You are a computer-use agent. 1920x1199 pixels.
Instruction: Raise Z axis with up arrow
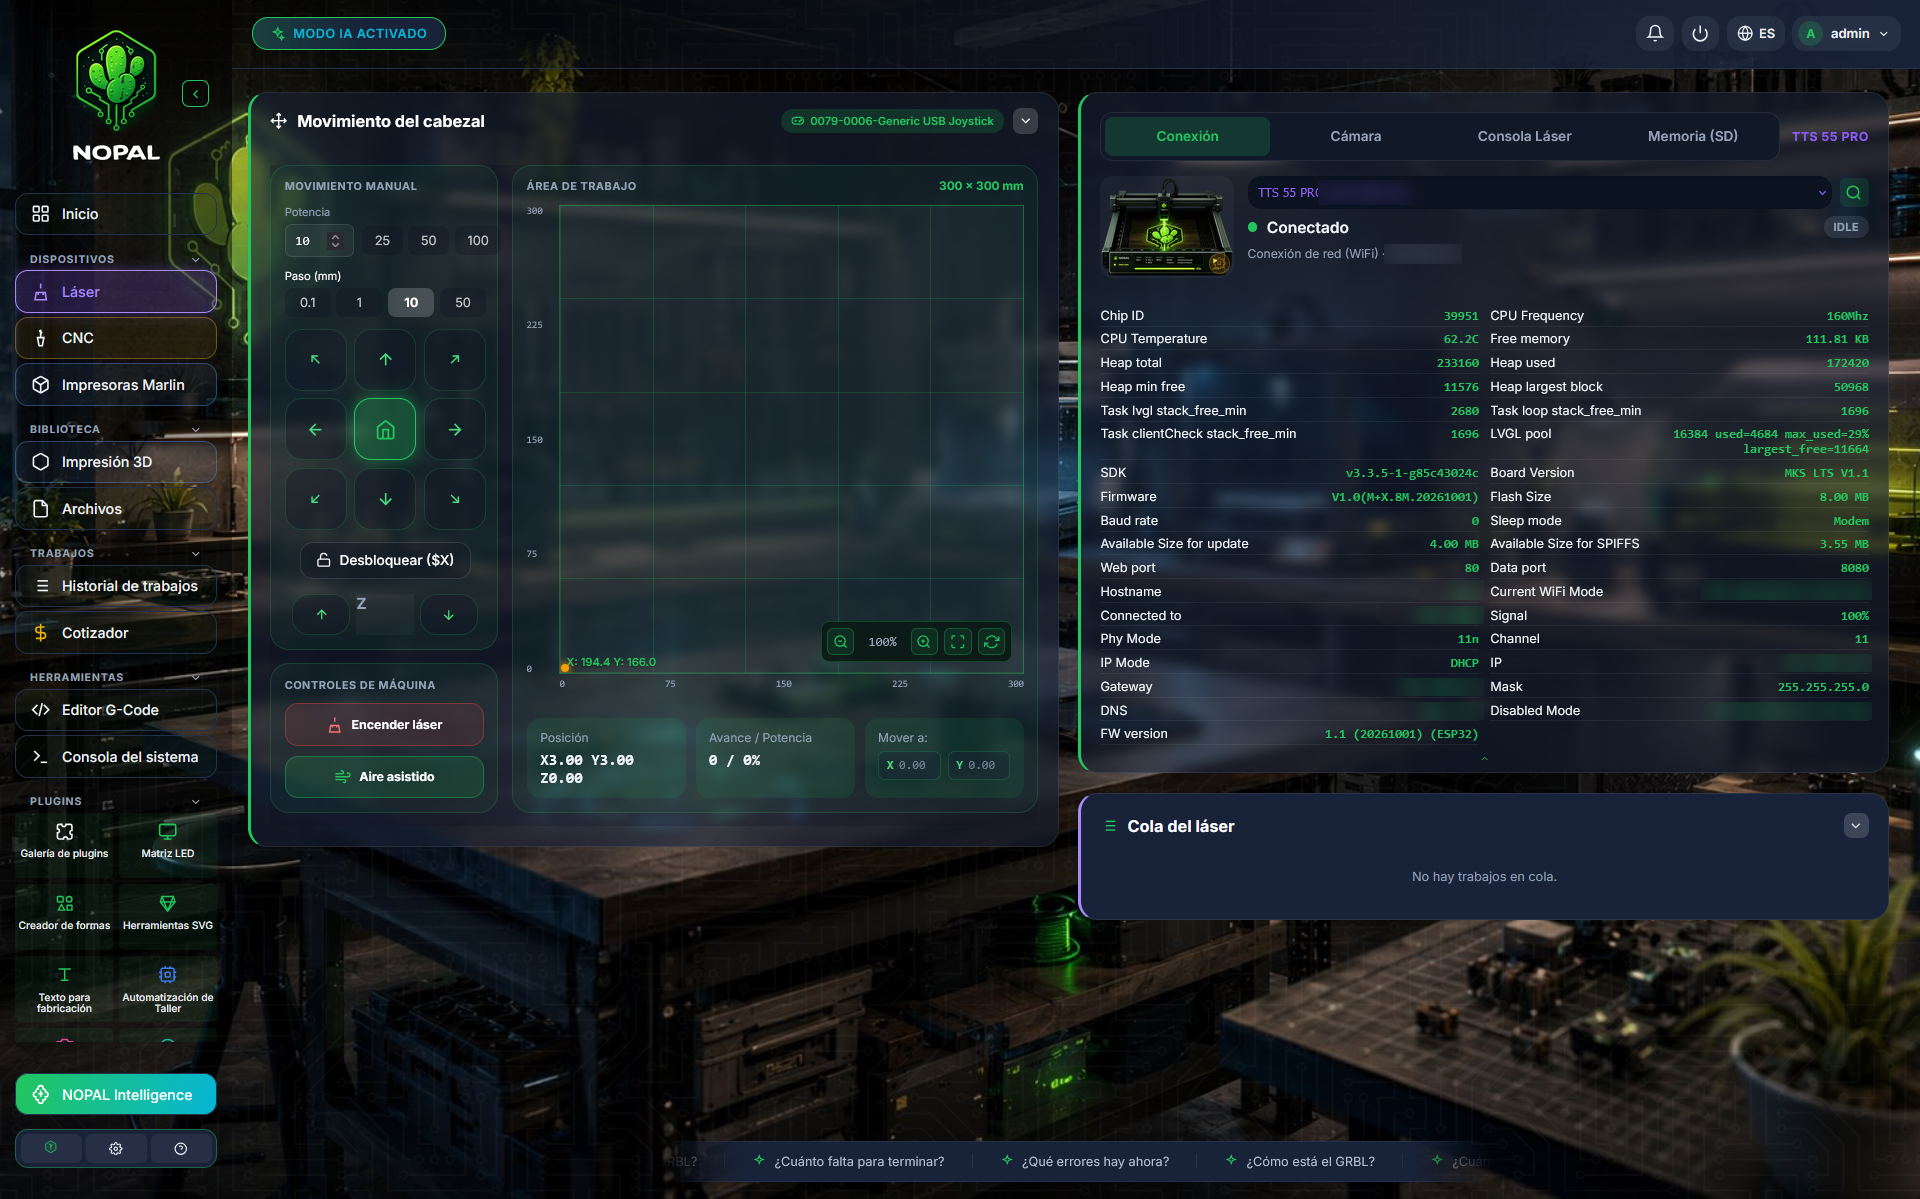click(x=321, y=614)
